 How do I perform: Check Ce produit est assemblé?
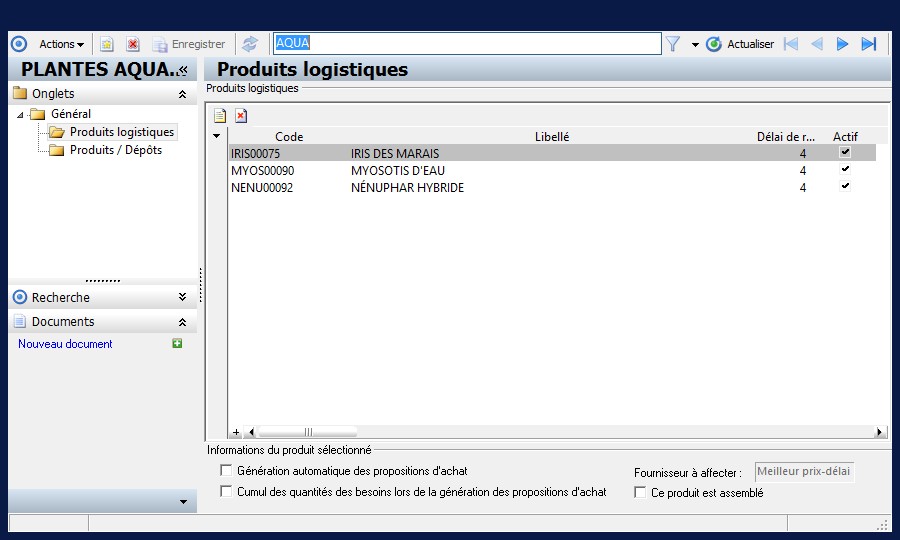640,492
